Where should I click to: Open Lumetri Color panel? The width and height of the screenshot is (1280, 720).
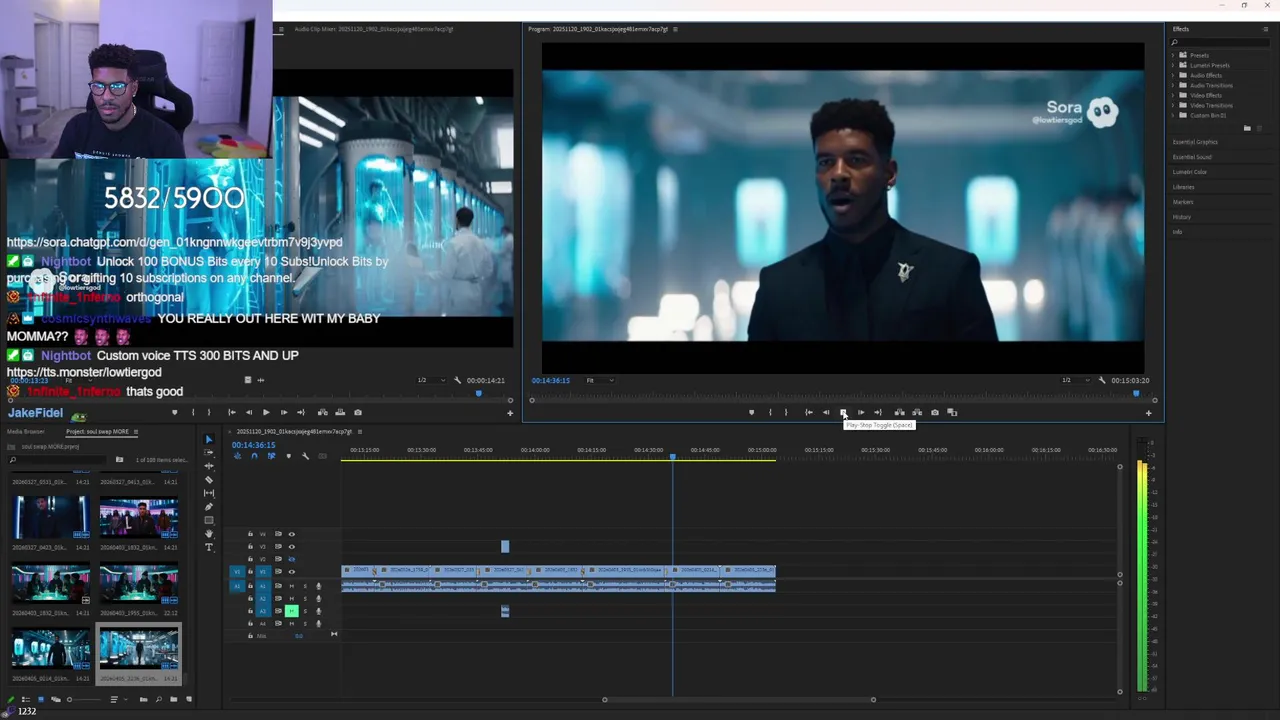point(1190,172)
